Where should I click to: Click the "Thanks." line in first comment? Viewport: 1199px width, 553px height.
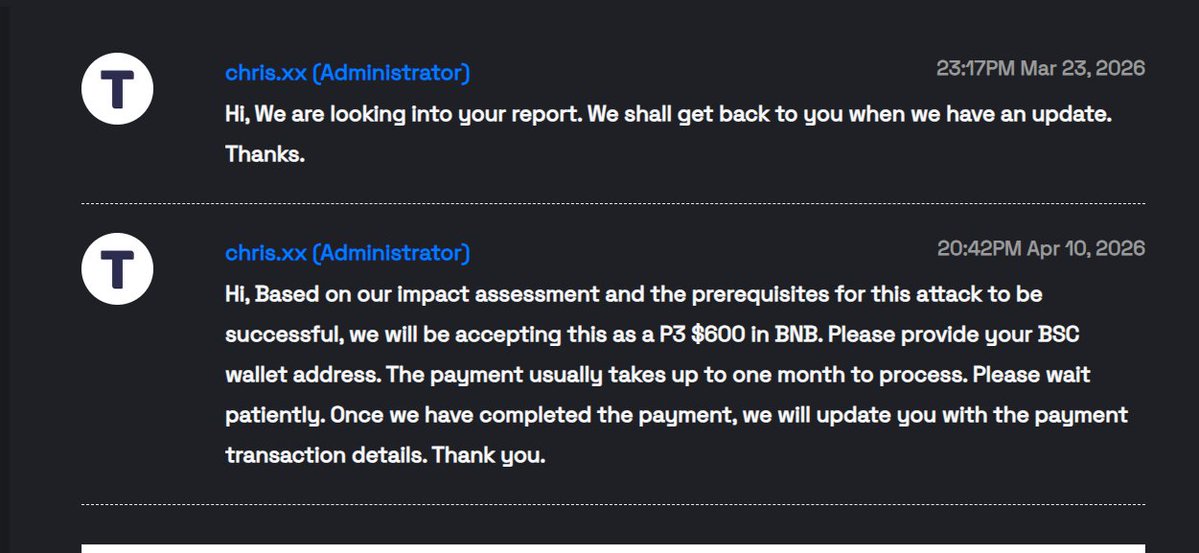[x=264, y=155]
